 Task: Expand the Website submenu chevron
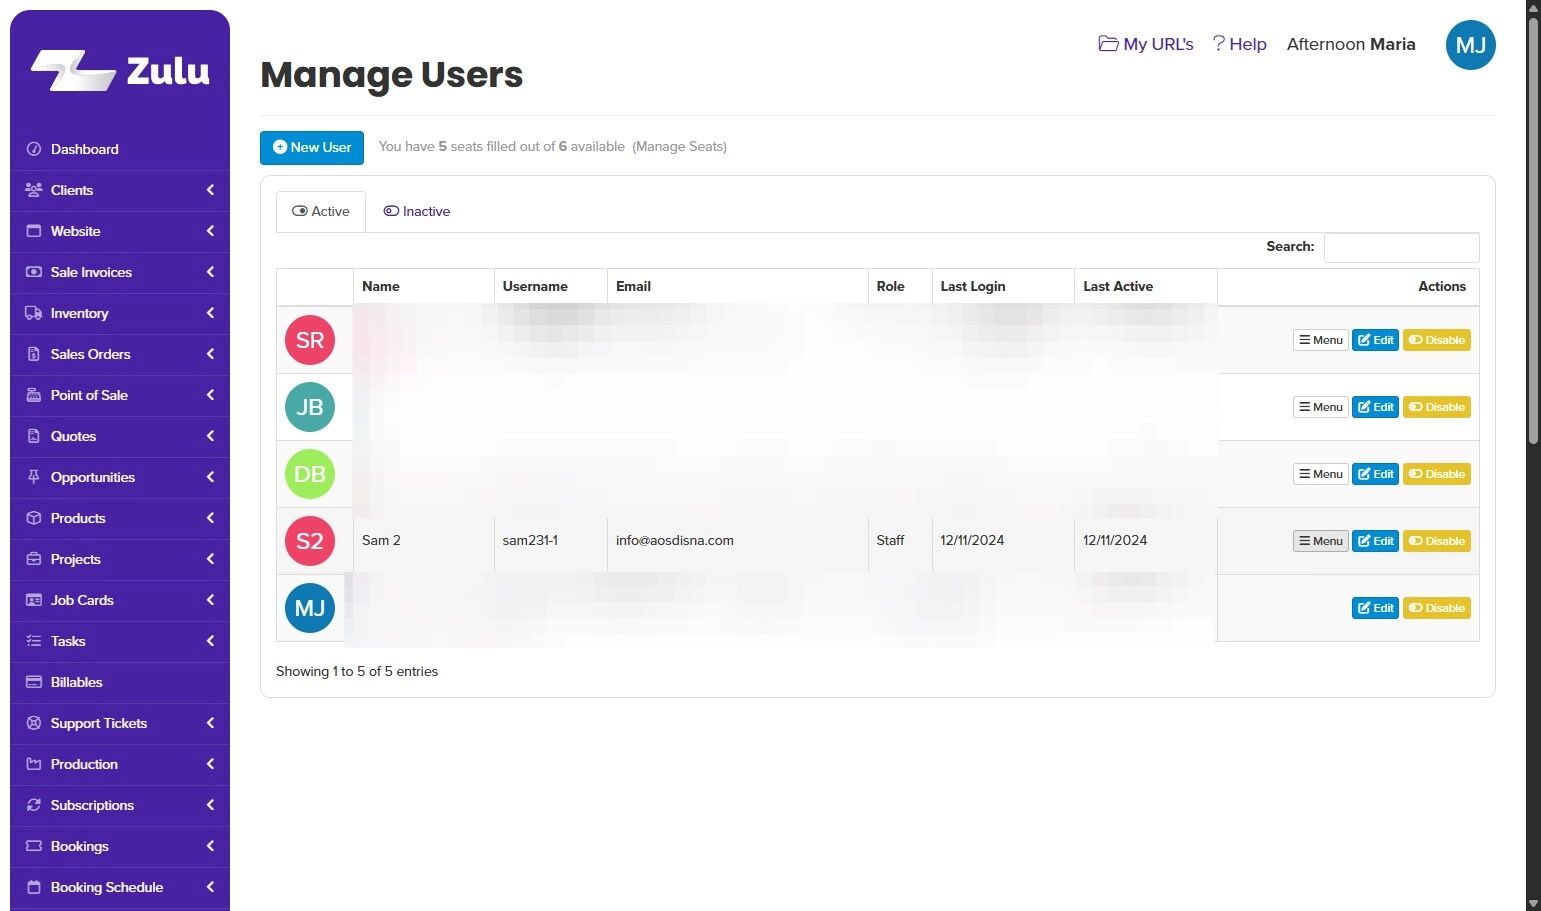[210, 231]
